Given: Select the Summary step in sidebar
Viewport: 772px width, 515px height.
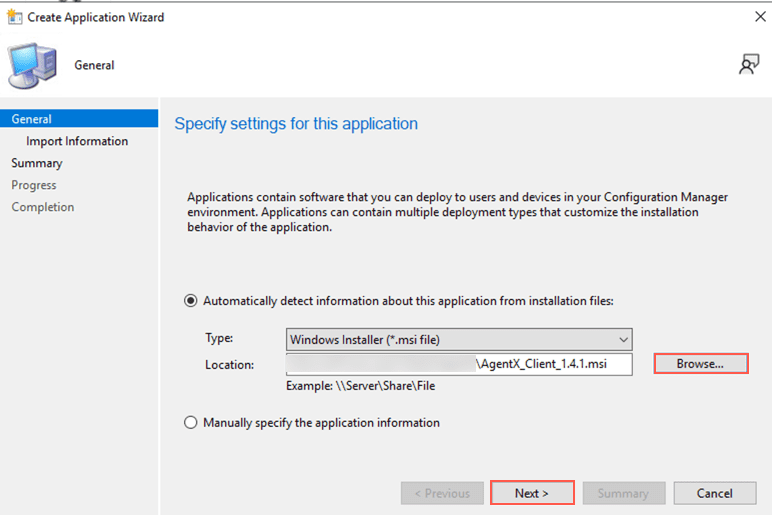Looking at the screenshot, I should tap(37, 163).
